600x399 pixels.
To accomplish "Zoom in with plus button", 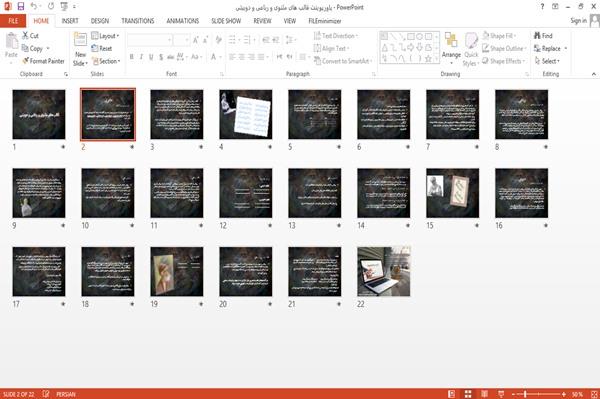I will [x=564, y=394].
